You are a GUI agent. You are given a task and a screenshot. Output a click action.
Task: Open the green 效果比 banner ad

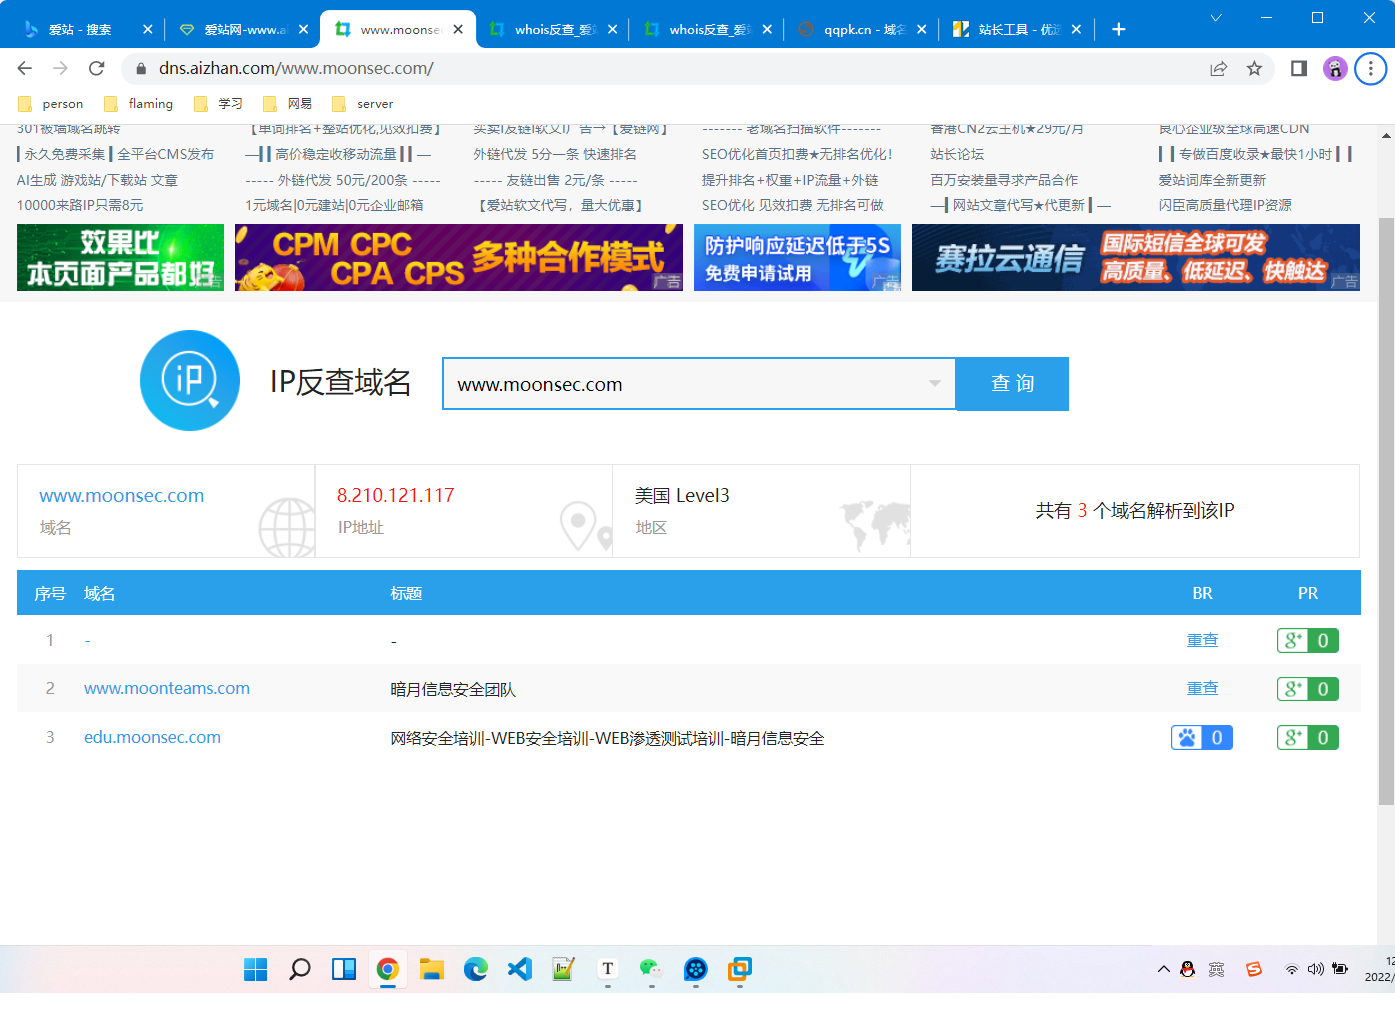(120, 257)
